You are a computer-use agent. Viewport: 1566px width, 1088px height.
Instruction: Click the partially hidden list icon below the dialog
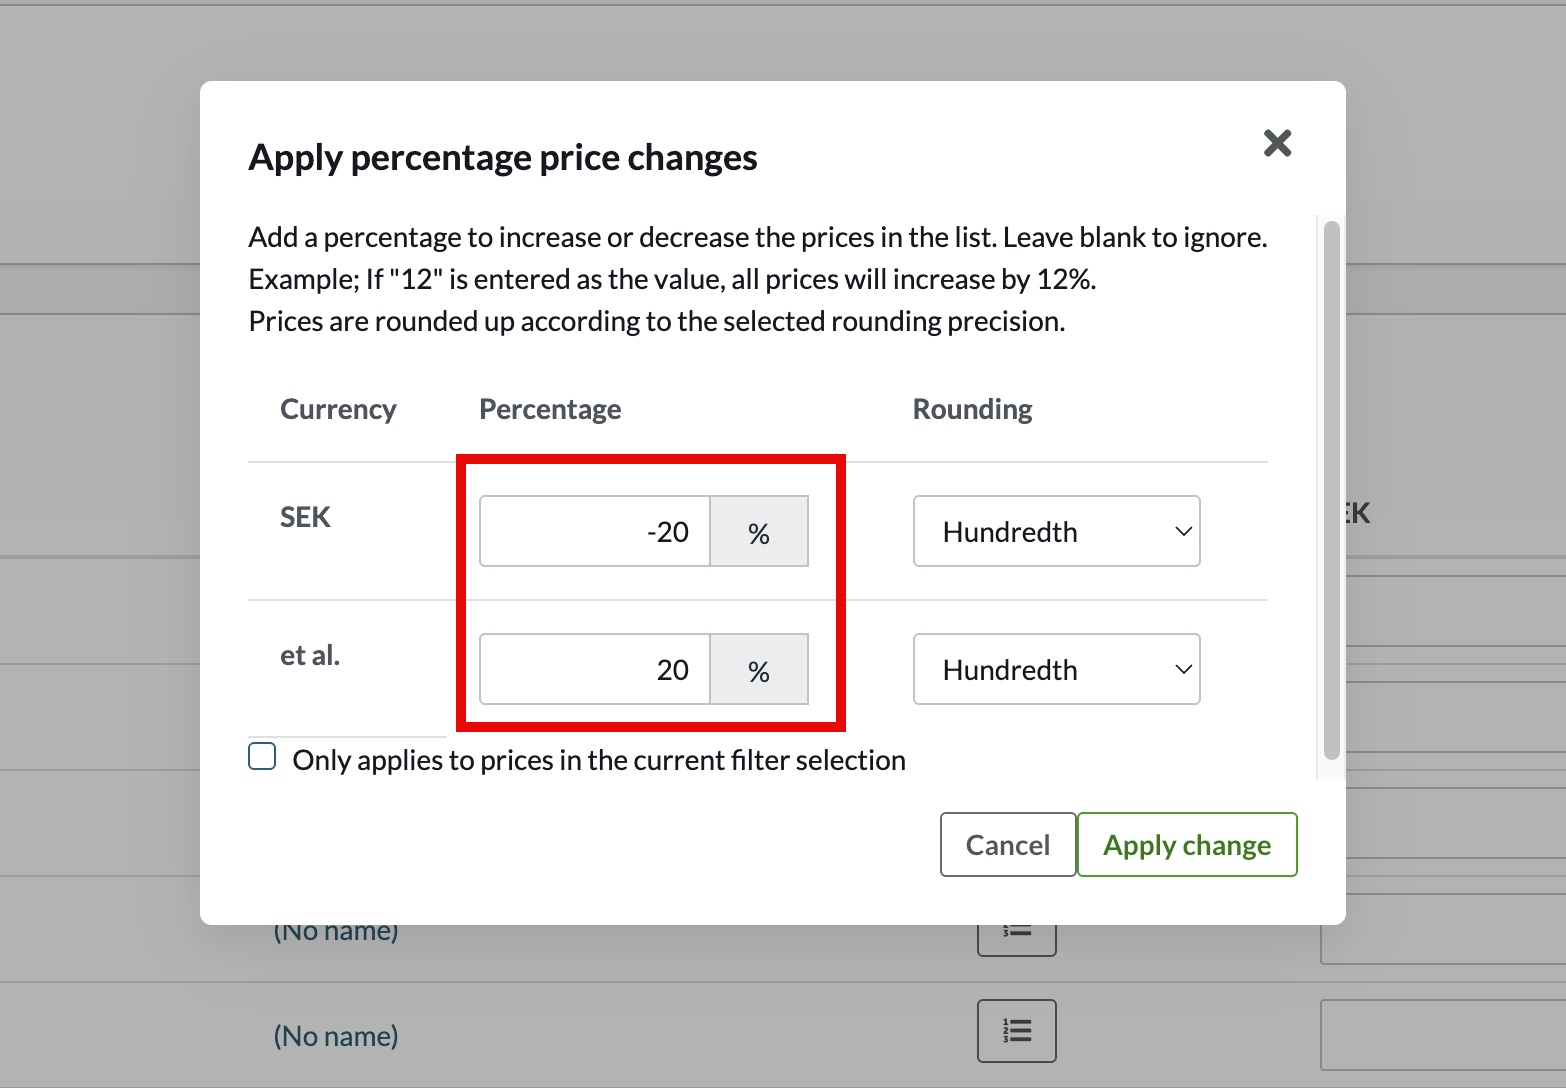point(1016,938)
